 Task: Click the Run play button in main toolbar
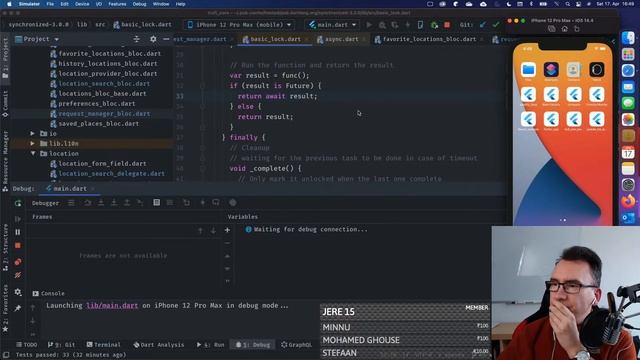point(369,25)
